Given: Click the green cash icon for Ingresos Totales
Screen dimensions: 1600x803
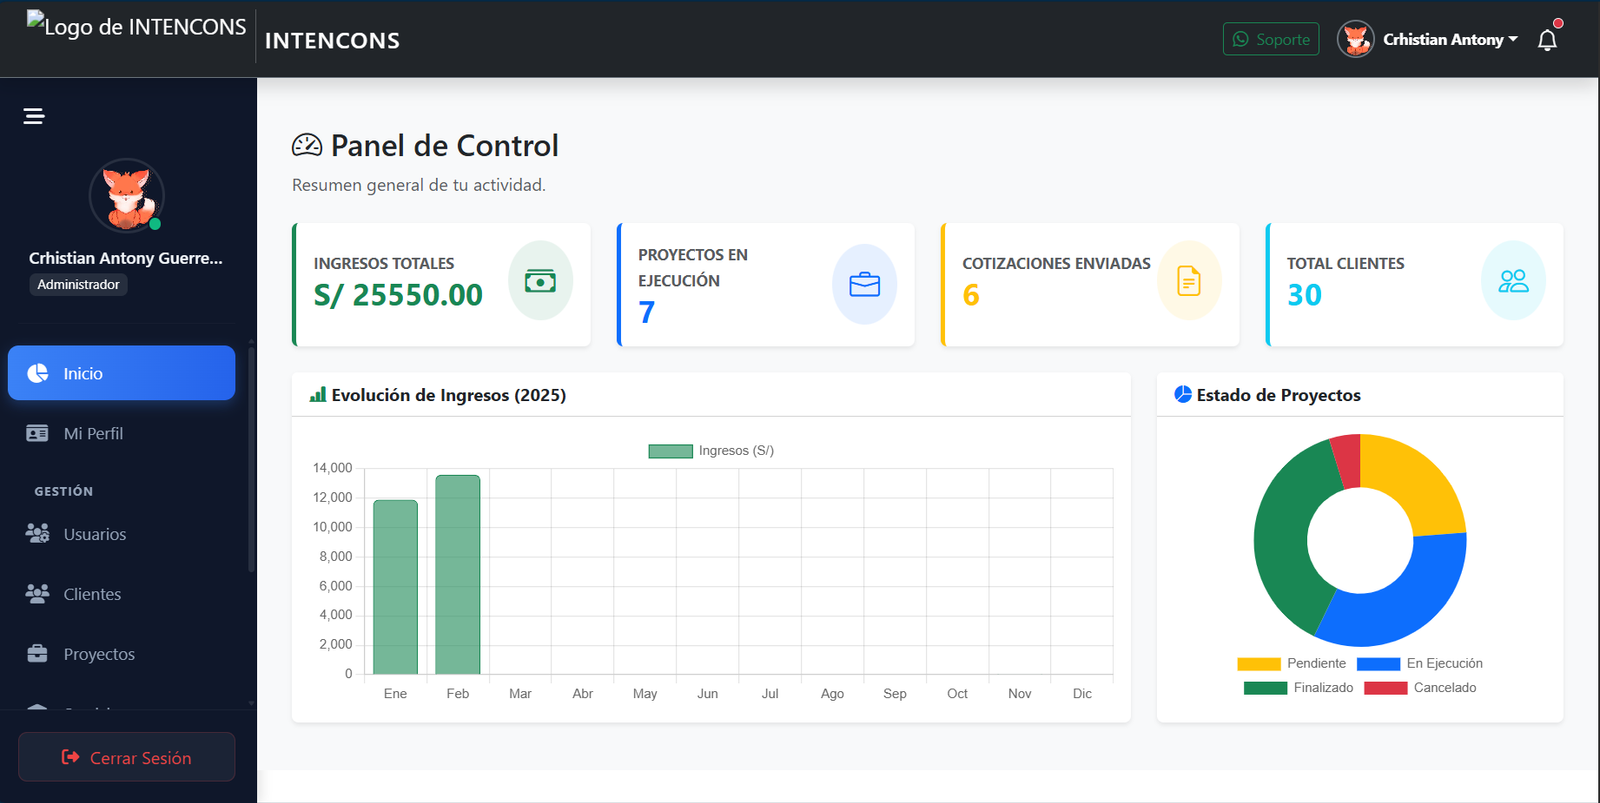Looking at the screenshot, I should 540,281.
